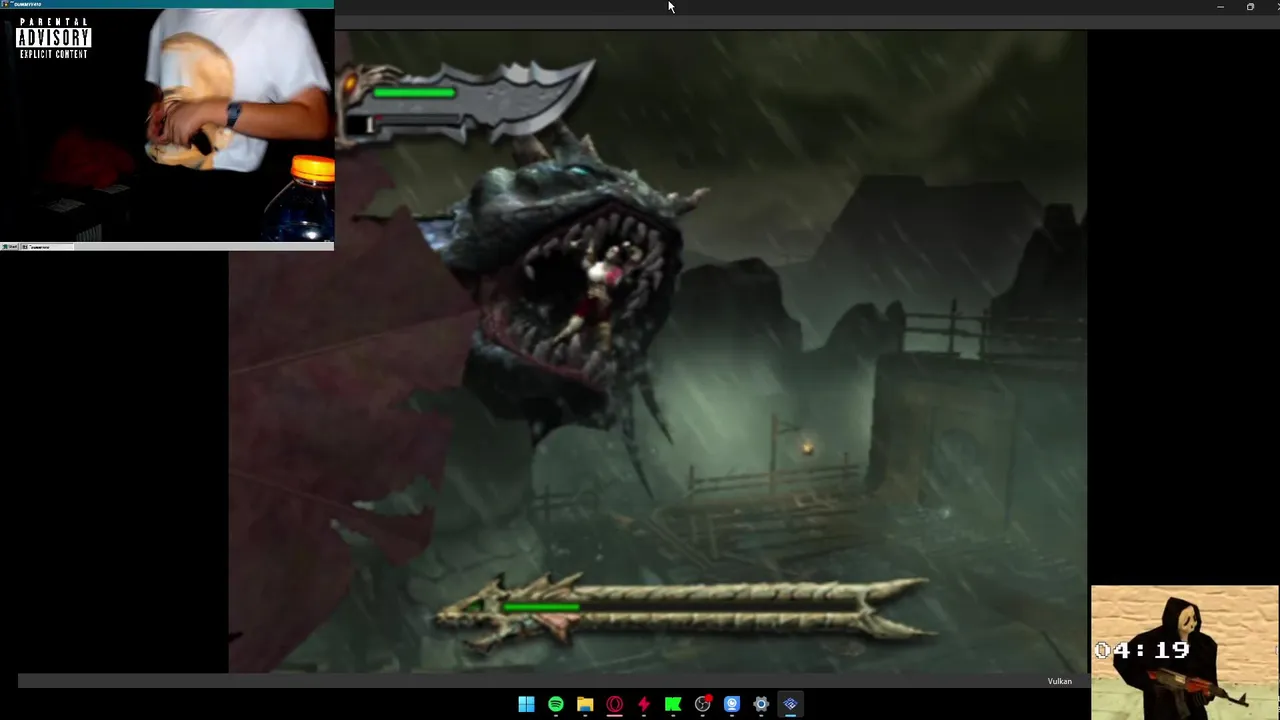Open the blue webcam app icon
This screenshot has height=720, width=1280.
click(x=732, y=704)
